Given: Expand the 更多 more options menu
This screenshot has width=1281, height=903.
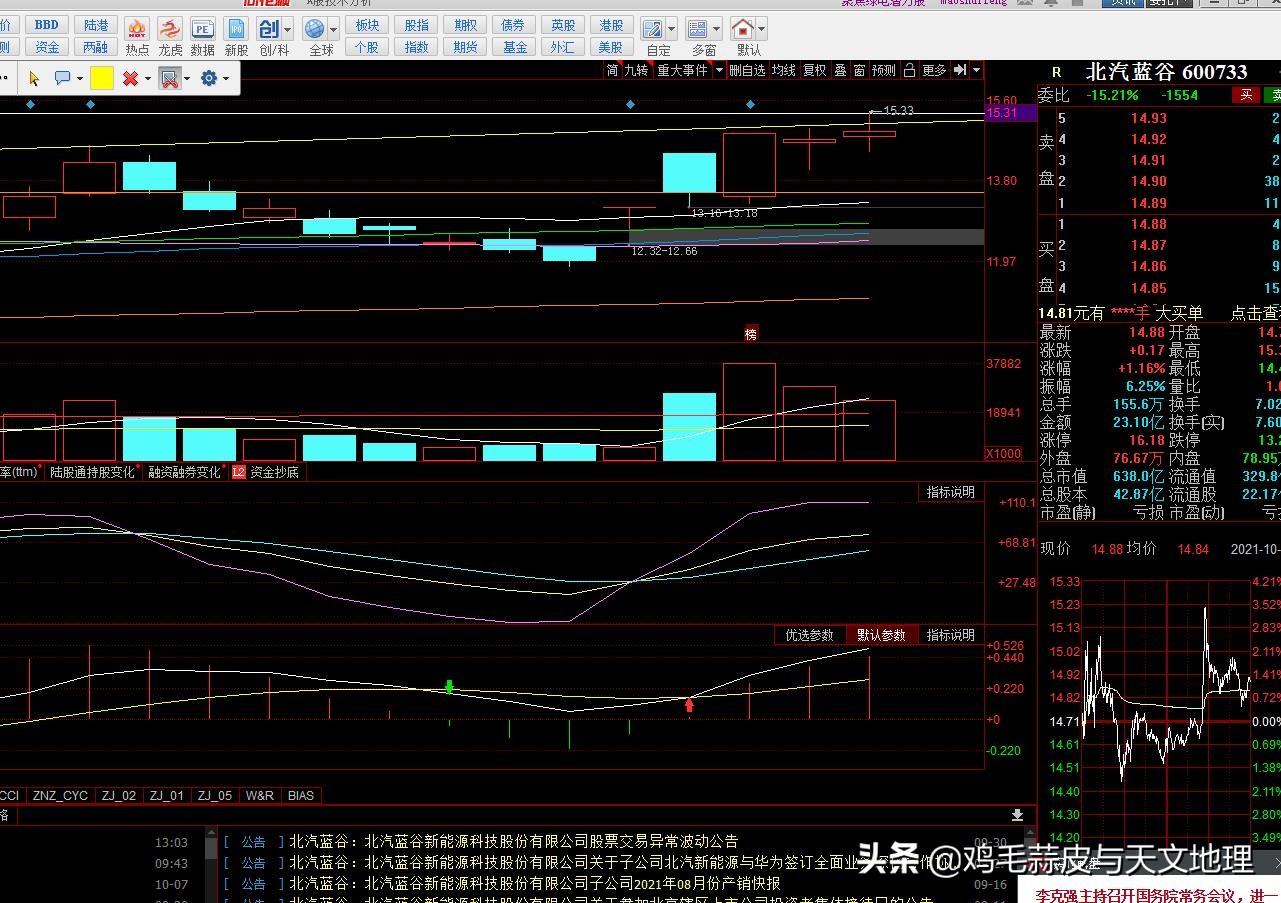Looking at the screenshot, I should [x=932, y=70].
